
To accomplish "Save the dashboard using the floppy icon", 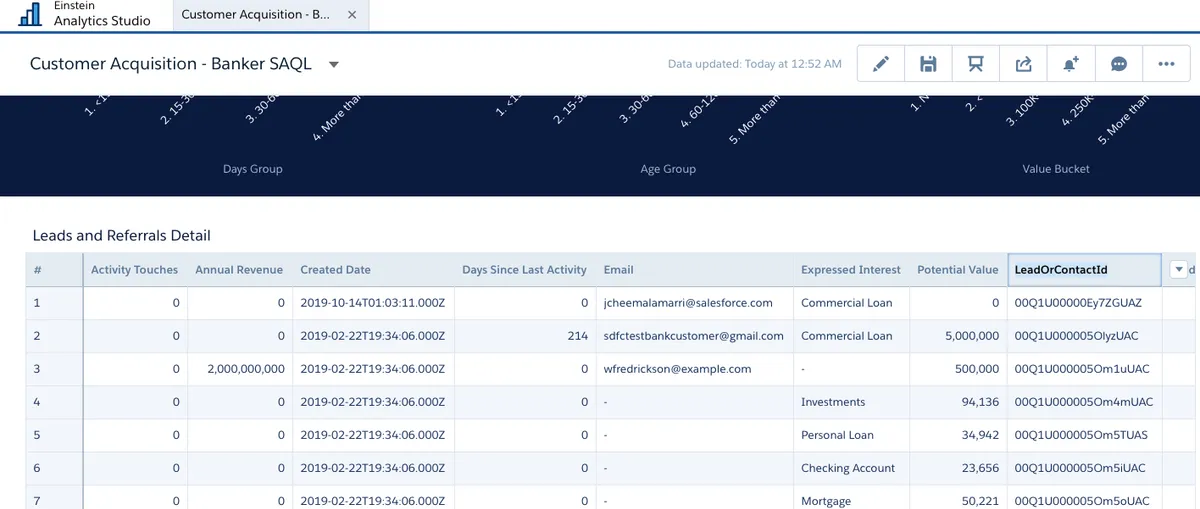I will tap(929, 64).
